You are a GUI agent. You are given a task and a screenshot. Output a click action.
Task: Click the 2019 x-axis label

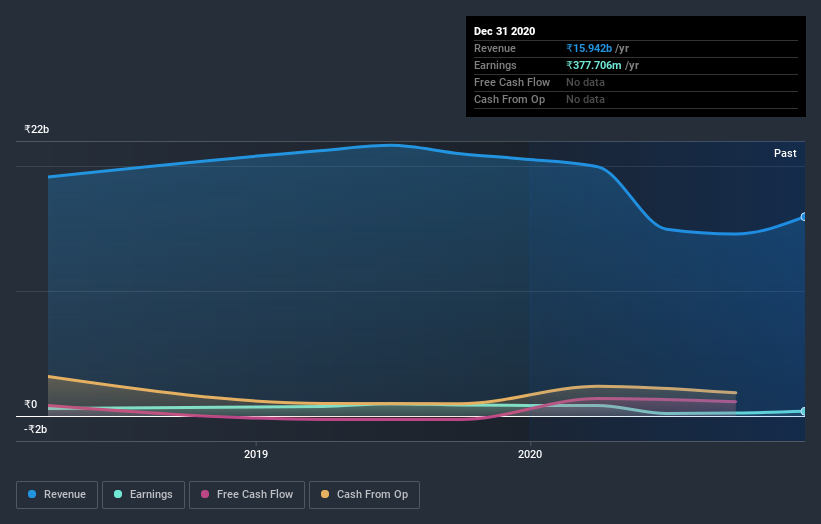pos(256,454)
